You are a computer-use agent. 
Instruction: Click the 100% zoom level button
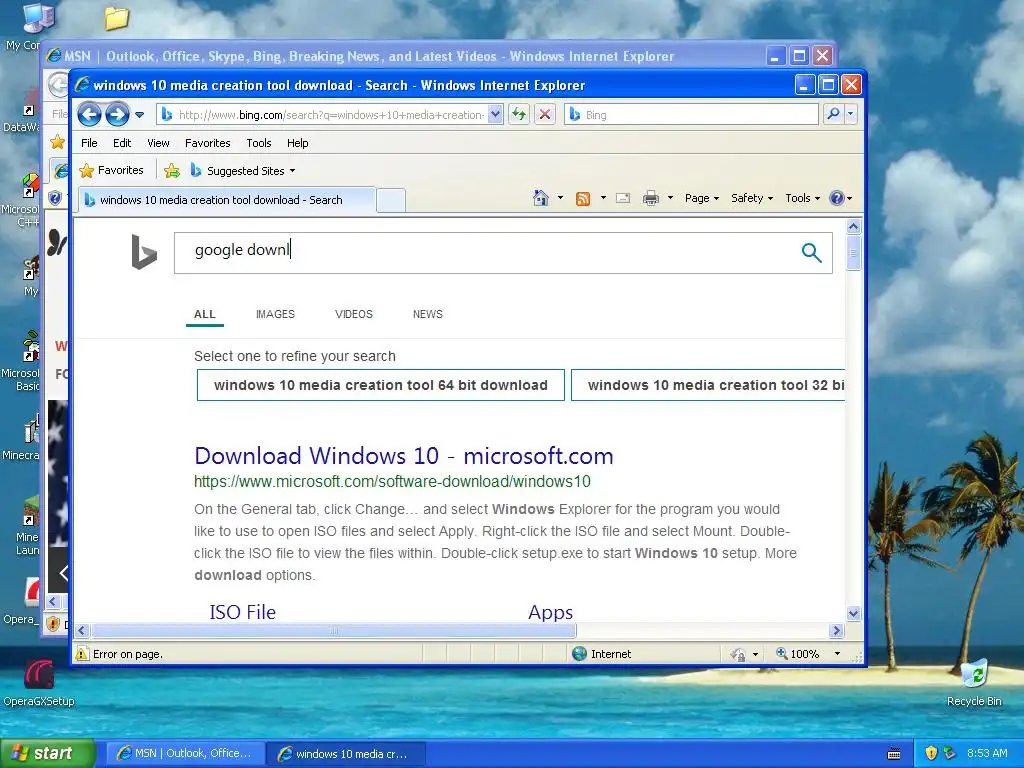tap(797, 654)
